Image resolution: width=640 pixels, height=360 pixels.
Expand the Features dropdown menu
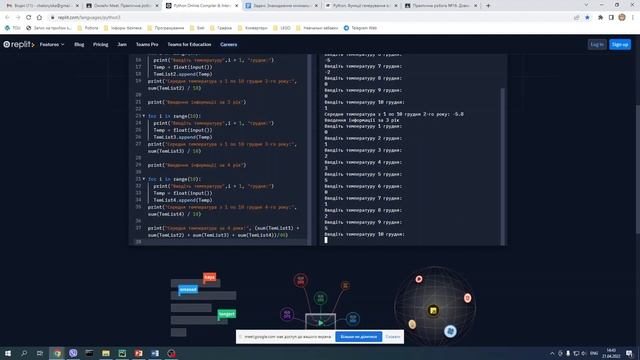52,44
